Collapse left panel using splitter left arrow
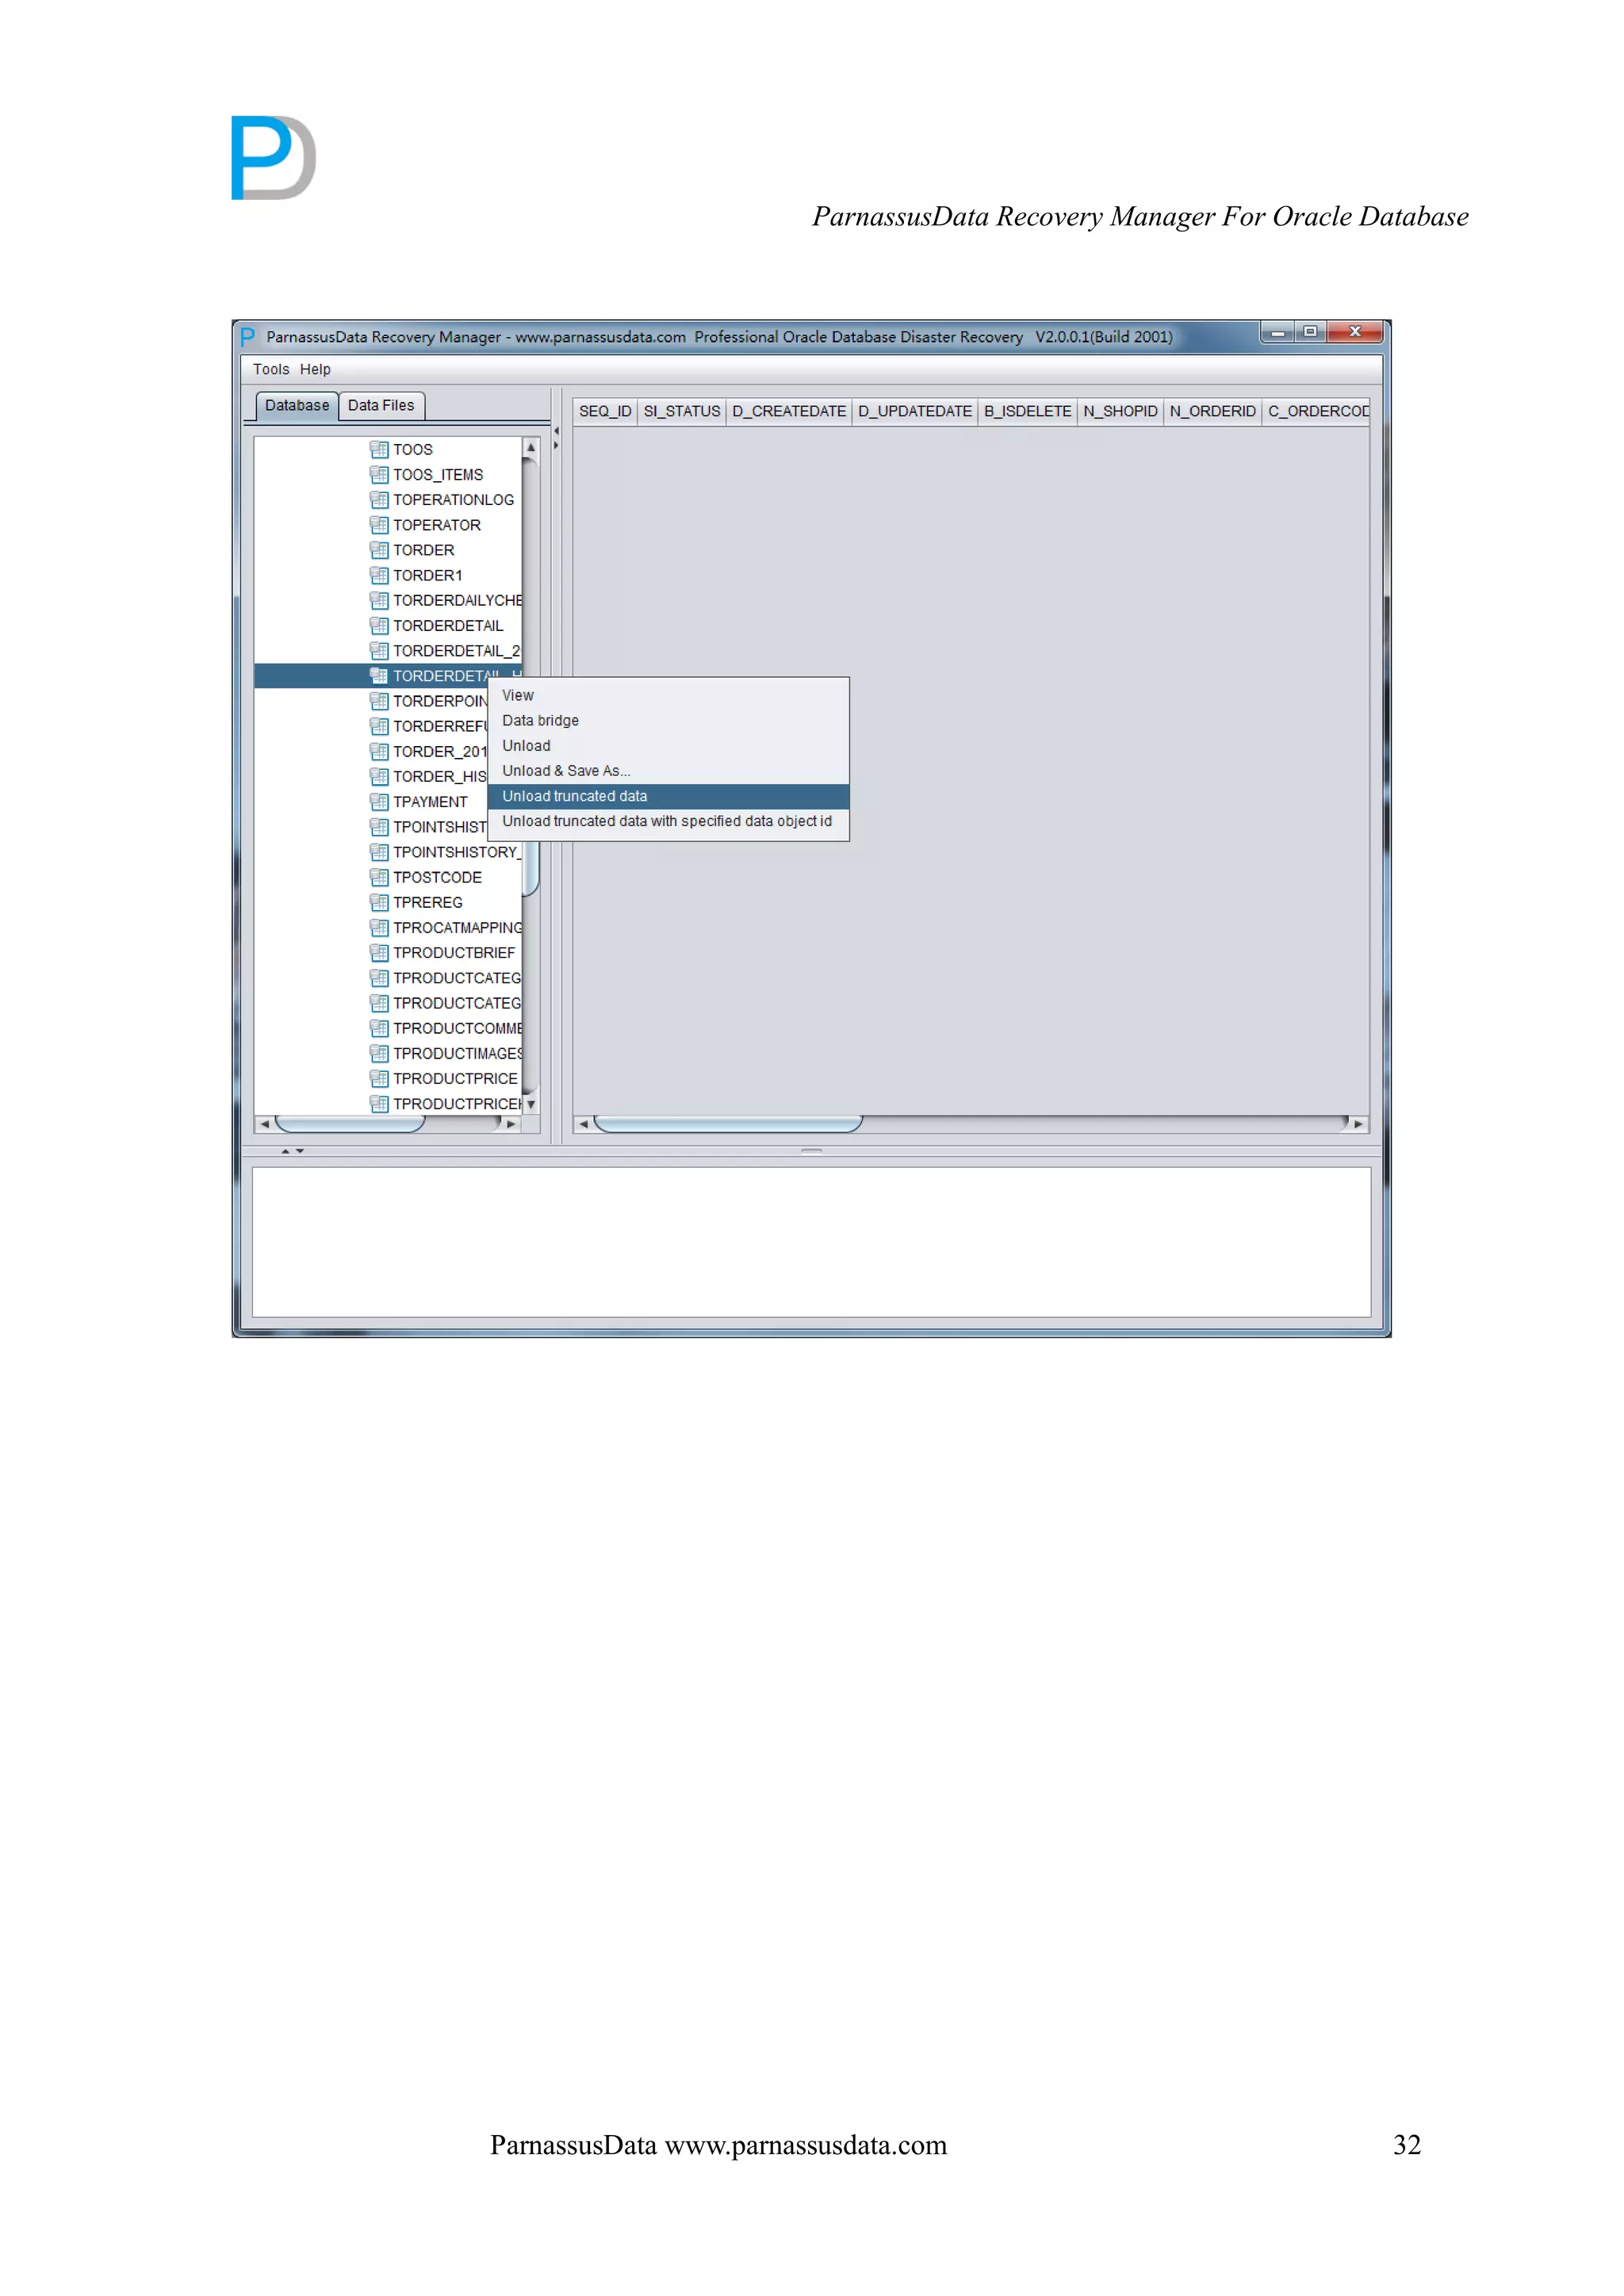 point(556,431)
